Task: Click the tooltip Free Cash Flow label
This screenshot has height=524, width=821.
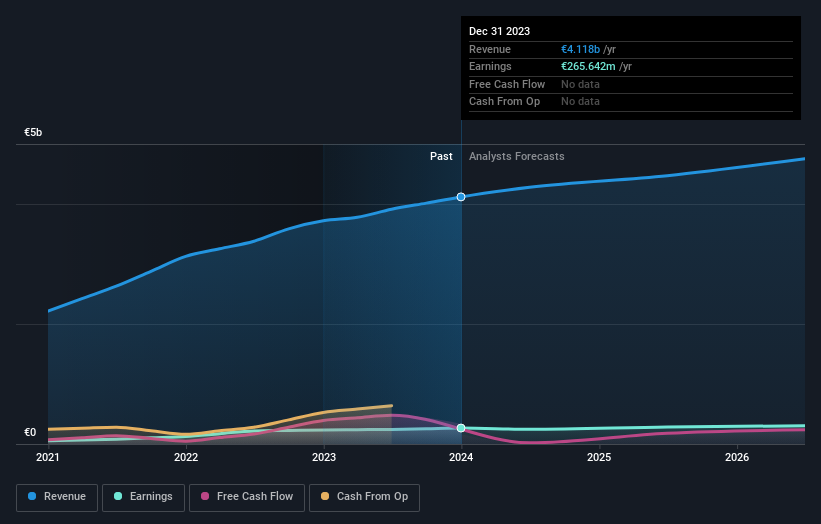Action: [507, 84]
